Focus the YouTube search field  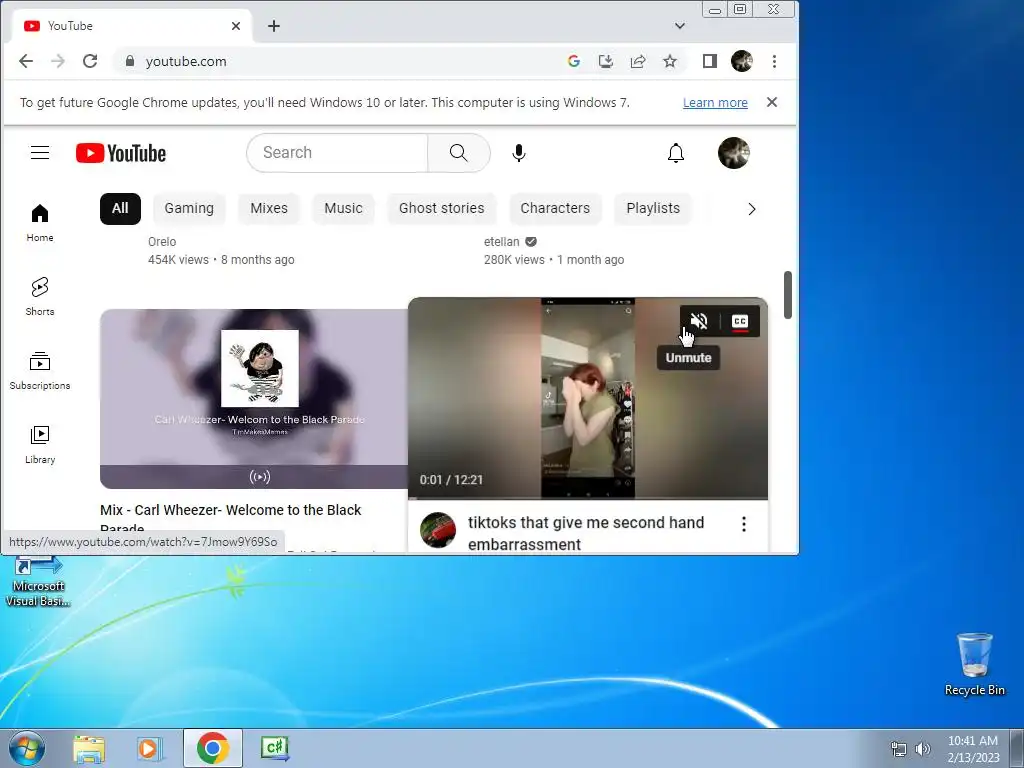pos(337,153)
